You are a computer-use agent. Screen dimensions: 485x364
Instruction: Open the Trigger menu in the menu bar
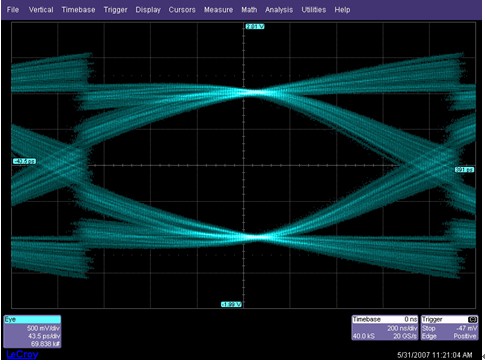115,10
